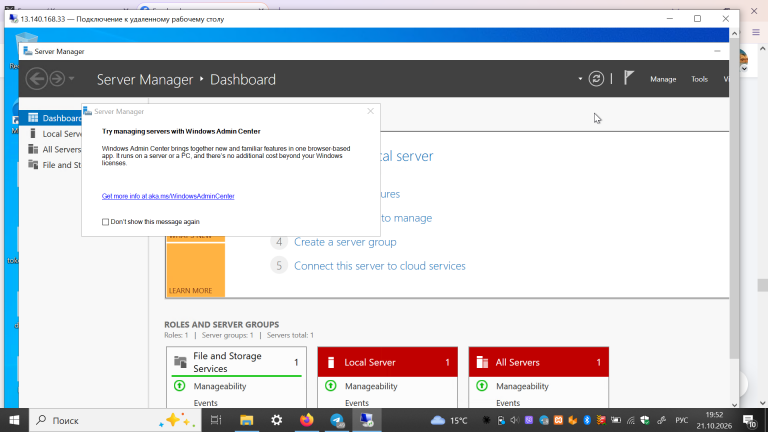Click Events under All Servers tile

[508, 403]
